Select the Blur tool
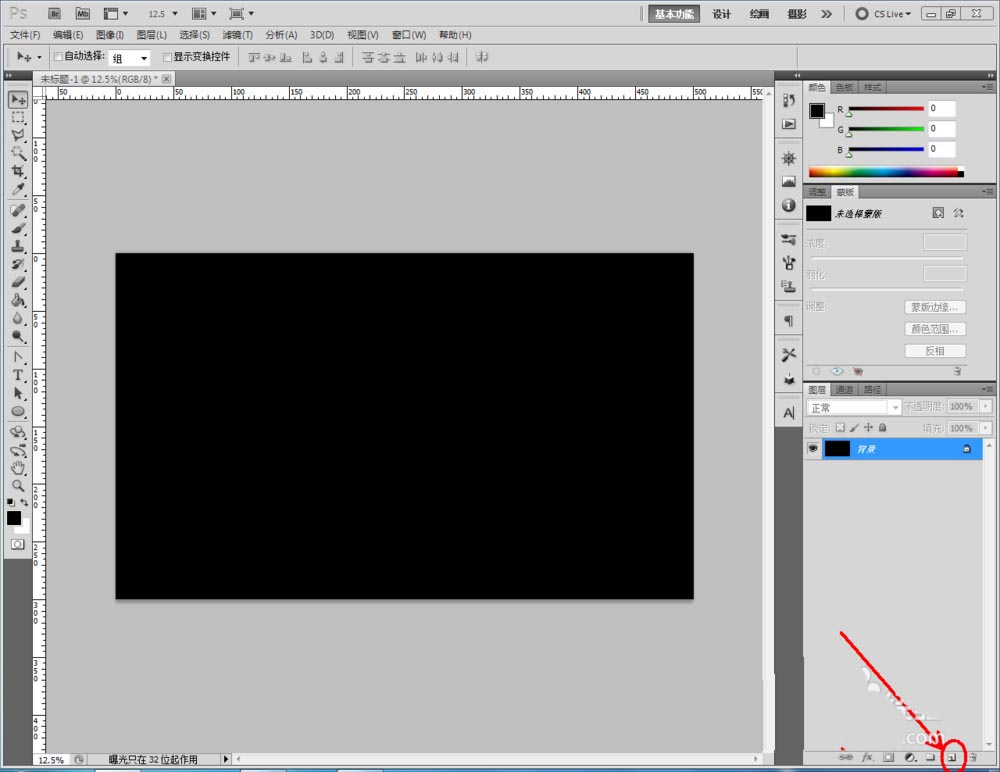This screenshot has height=772, width=1000. (x=18, y=318)
